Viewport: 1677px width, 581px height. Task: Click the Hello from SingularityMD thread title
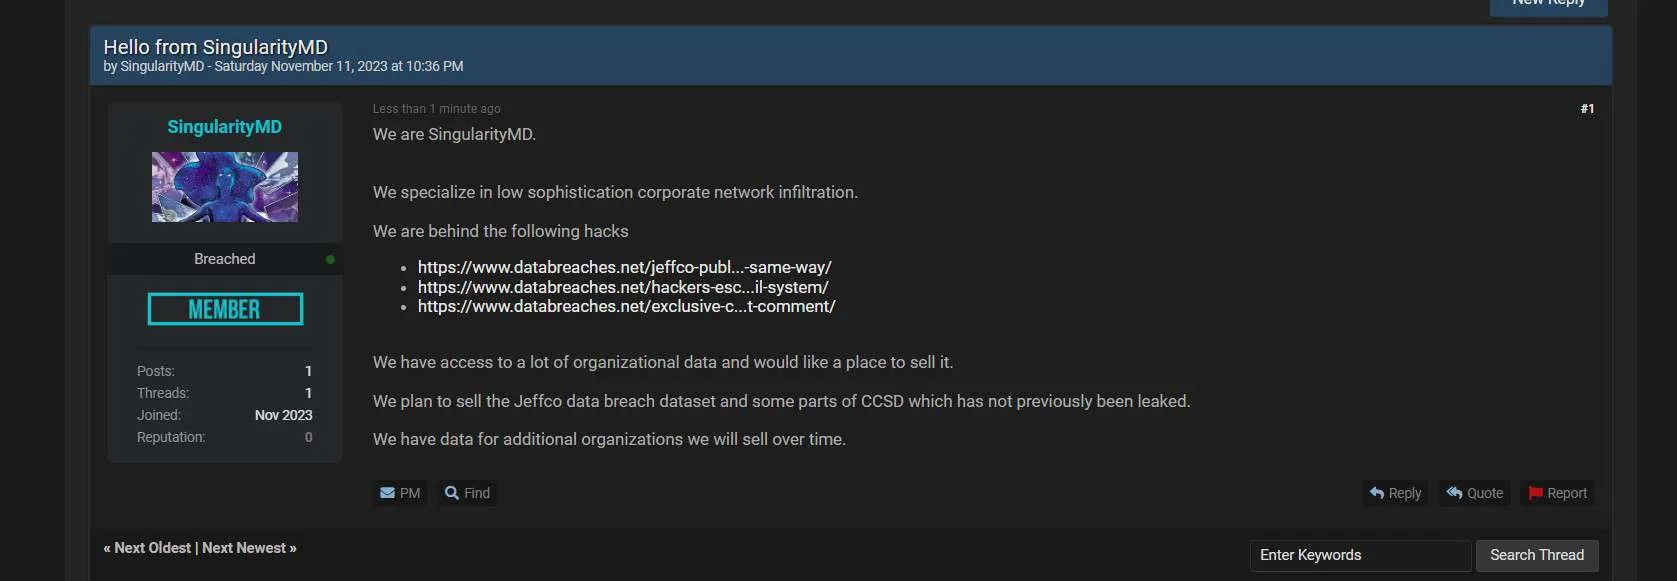[216, 47]
